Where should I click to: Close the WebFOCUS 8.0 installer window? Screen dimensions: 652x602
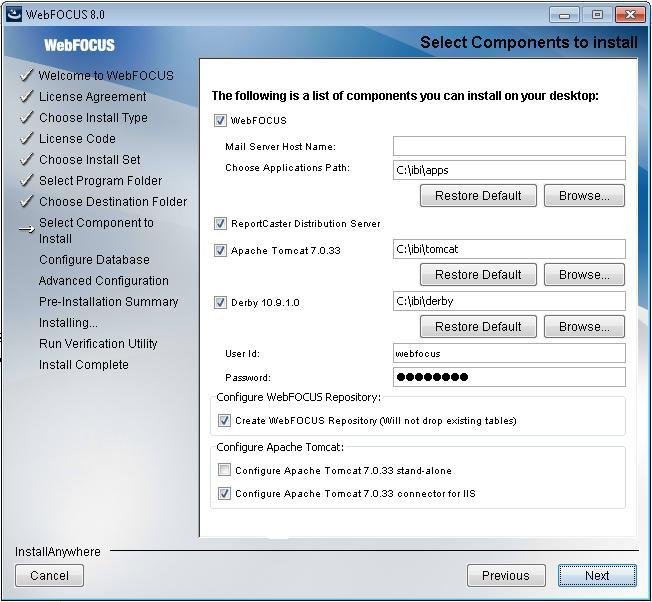tap(630, 15)
